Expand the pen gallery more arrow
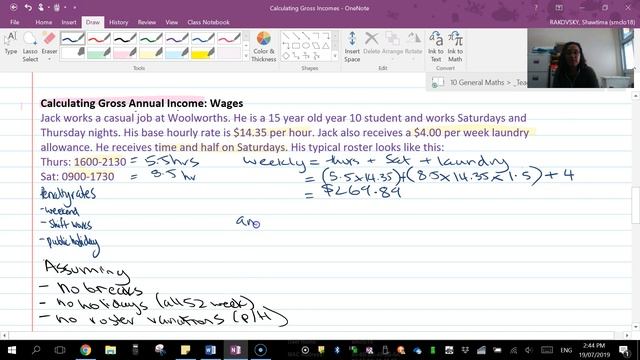 [246, 56]
